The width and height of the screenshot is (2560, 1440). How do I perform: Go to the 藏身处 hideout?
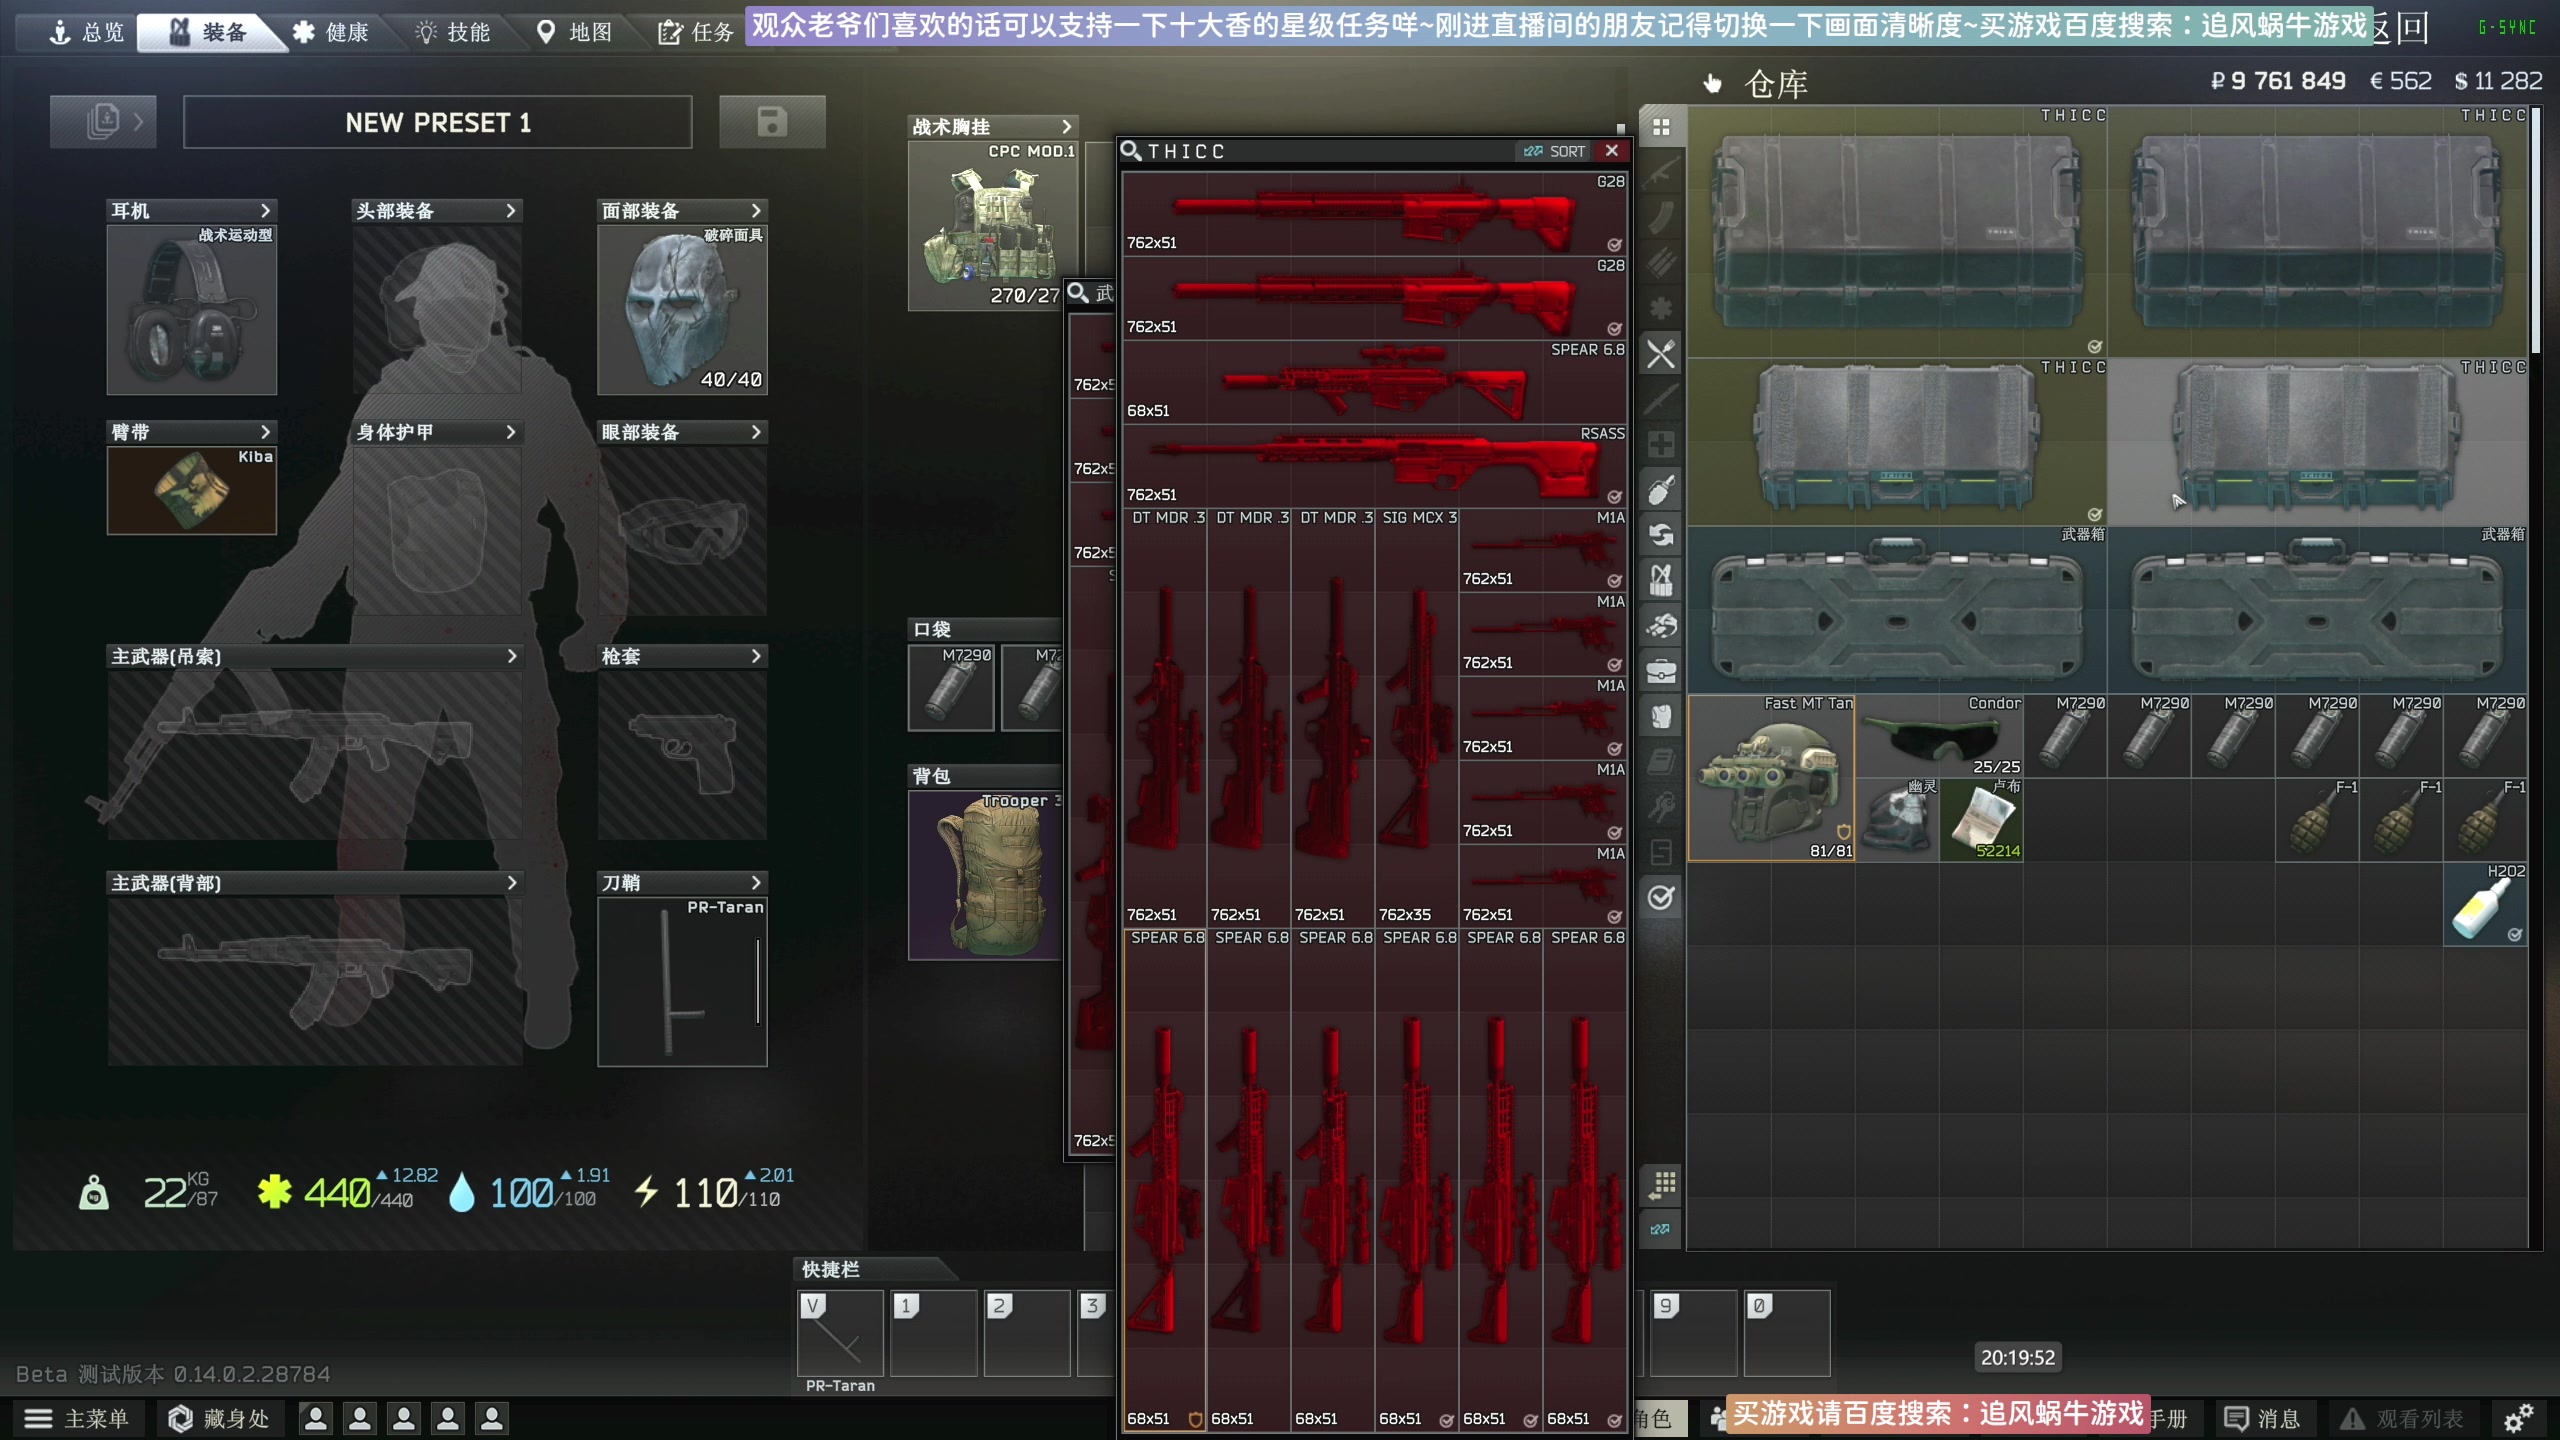click(x=219, y=1418)
